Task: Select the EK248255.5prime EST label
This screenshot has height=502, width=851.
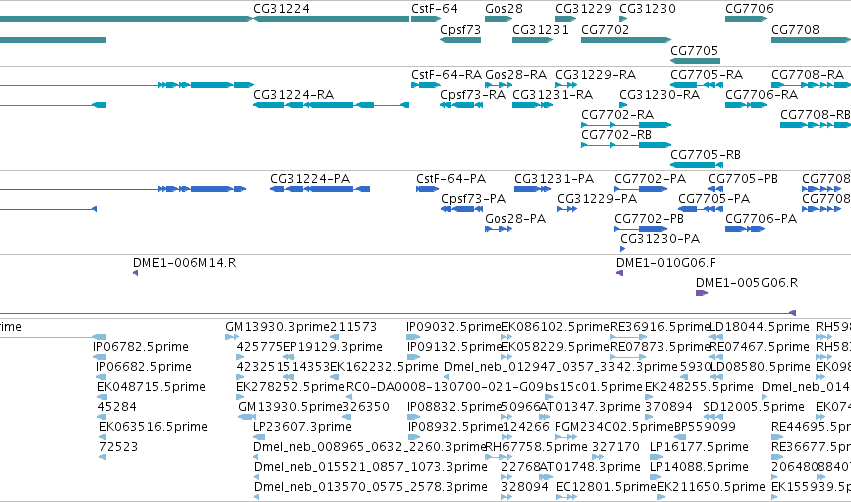Action: pos(699,387)
